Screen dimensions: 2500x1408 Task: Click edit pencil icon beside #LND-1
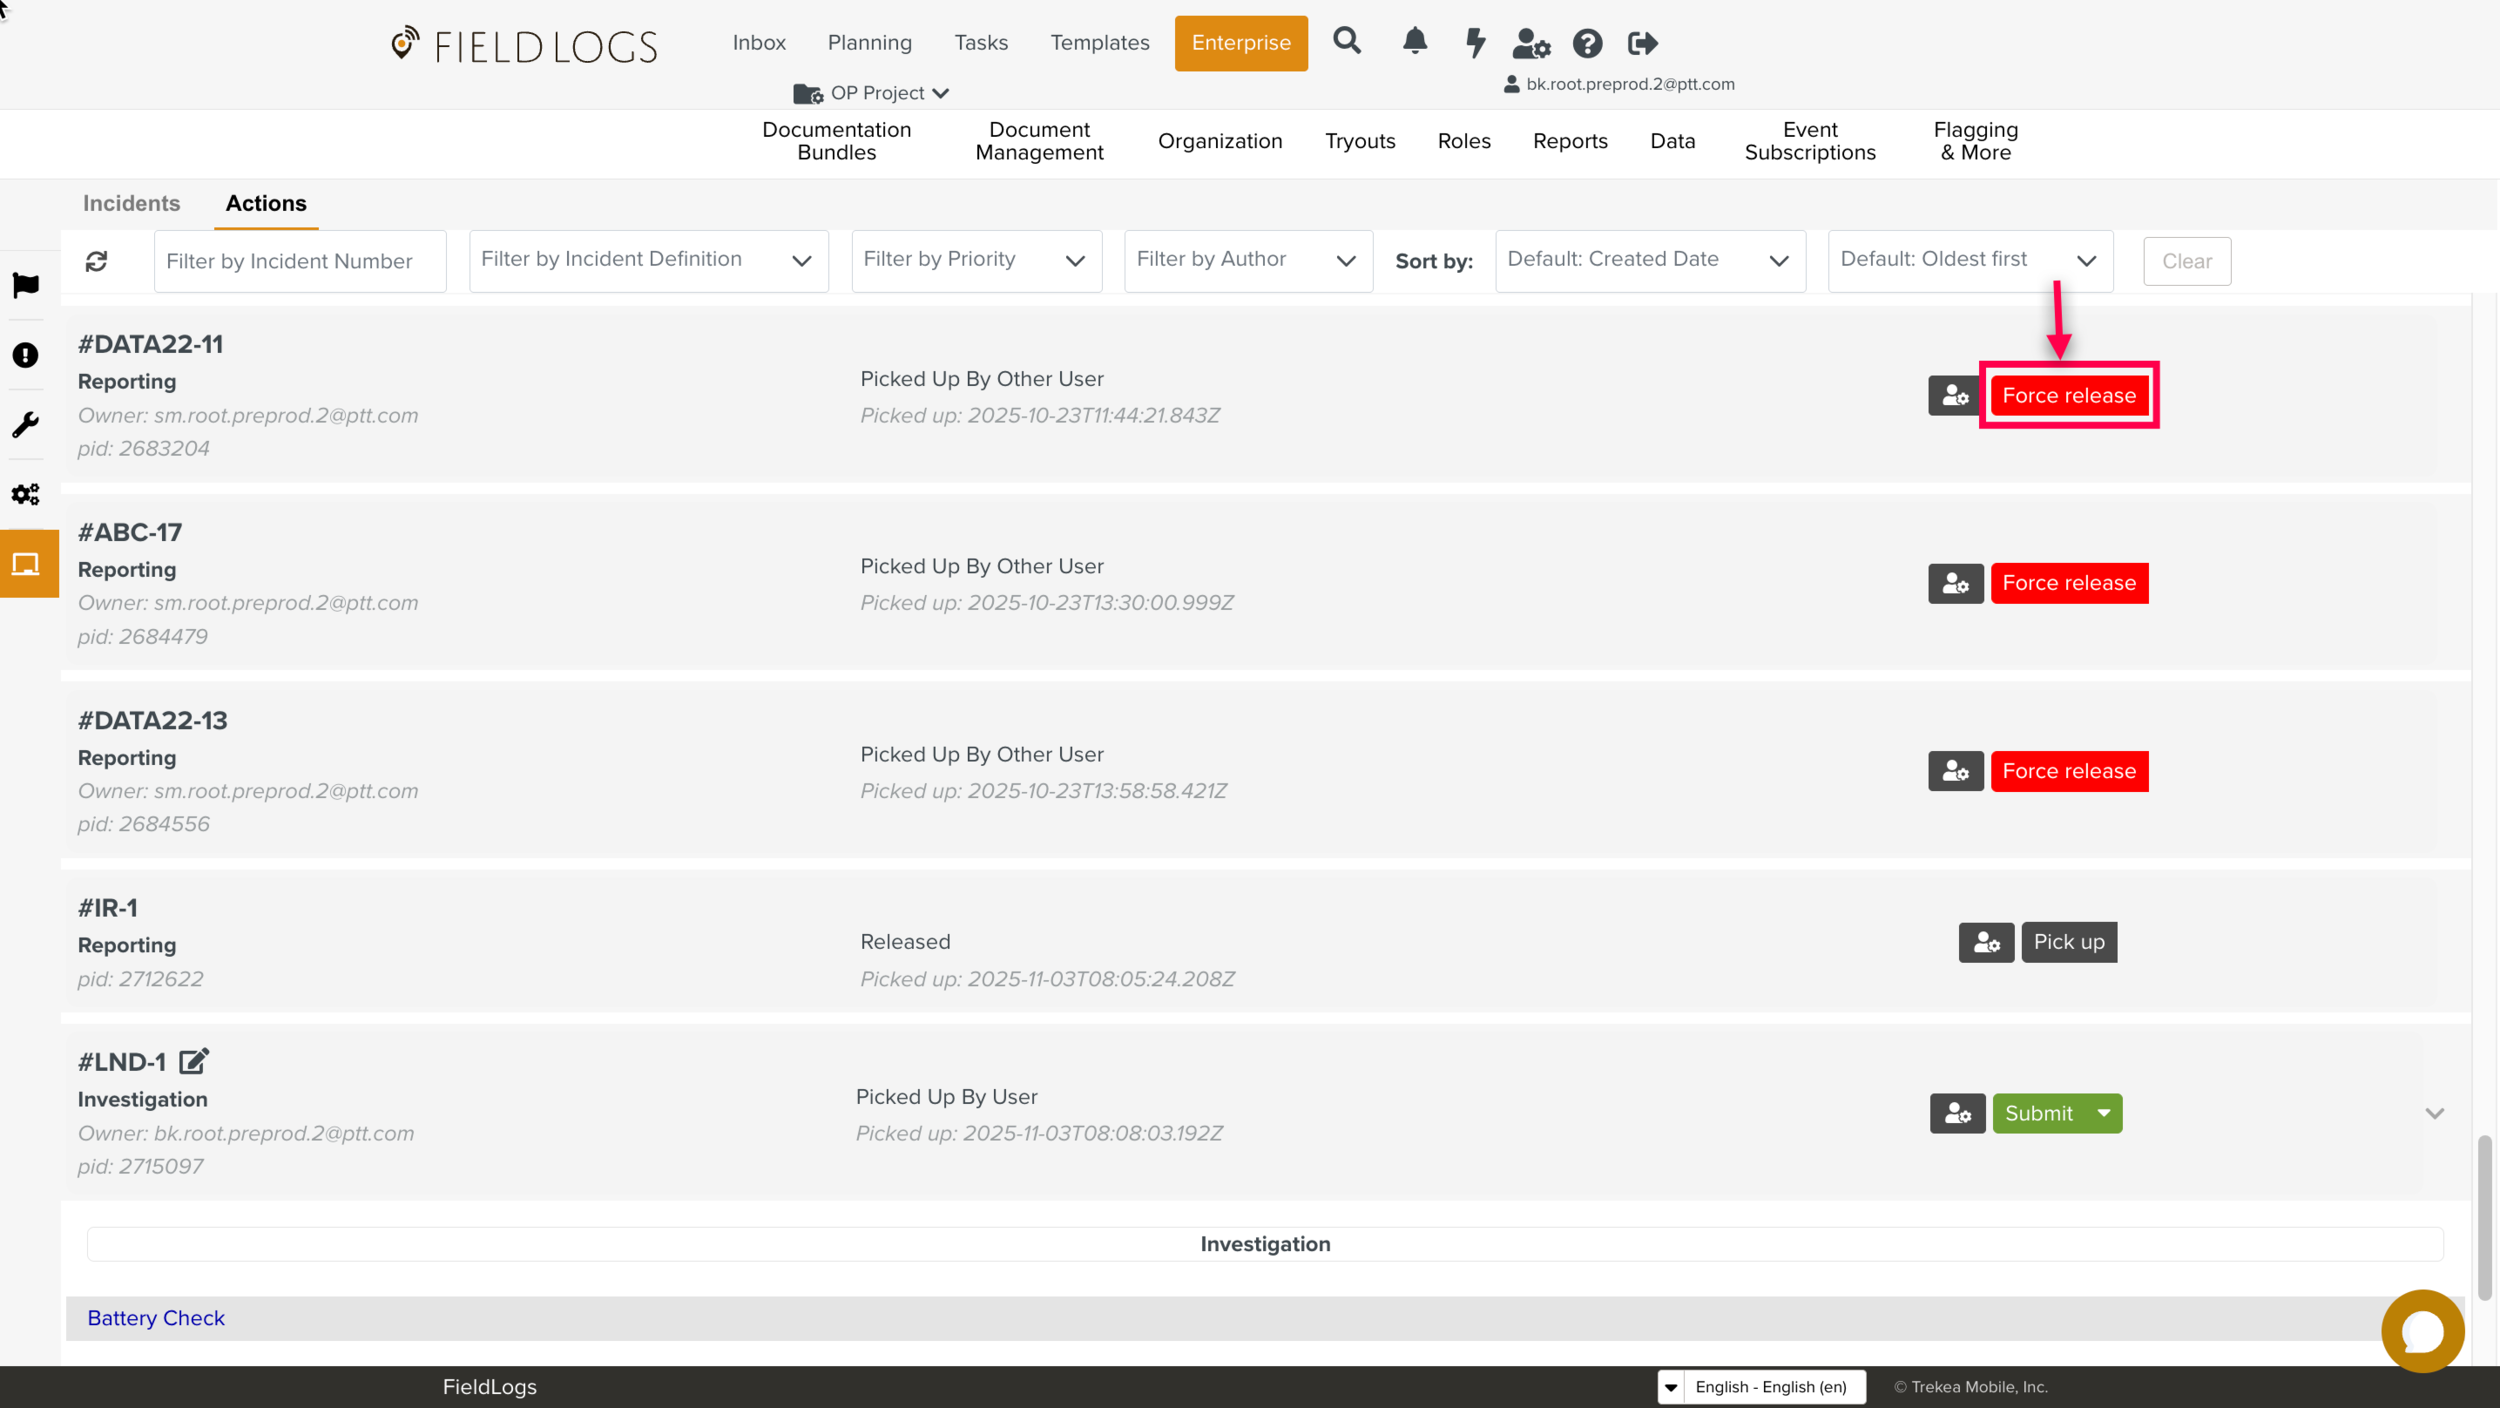click(194, 1061)
